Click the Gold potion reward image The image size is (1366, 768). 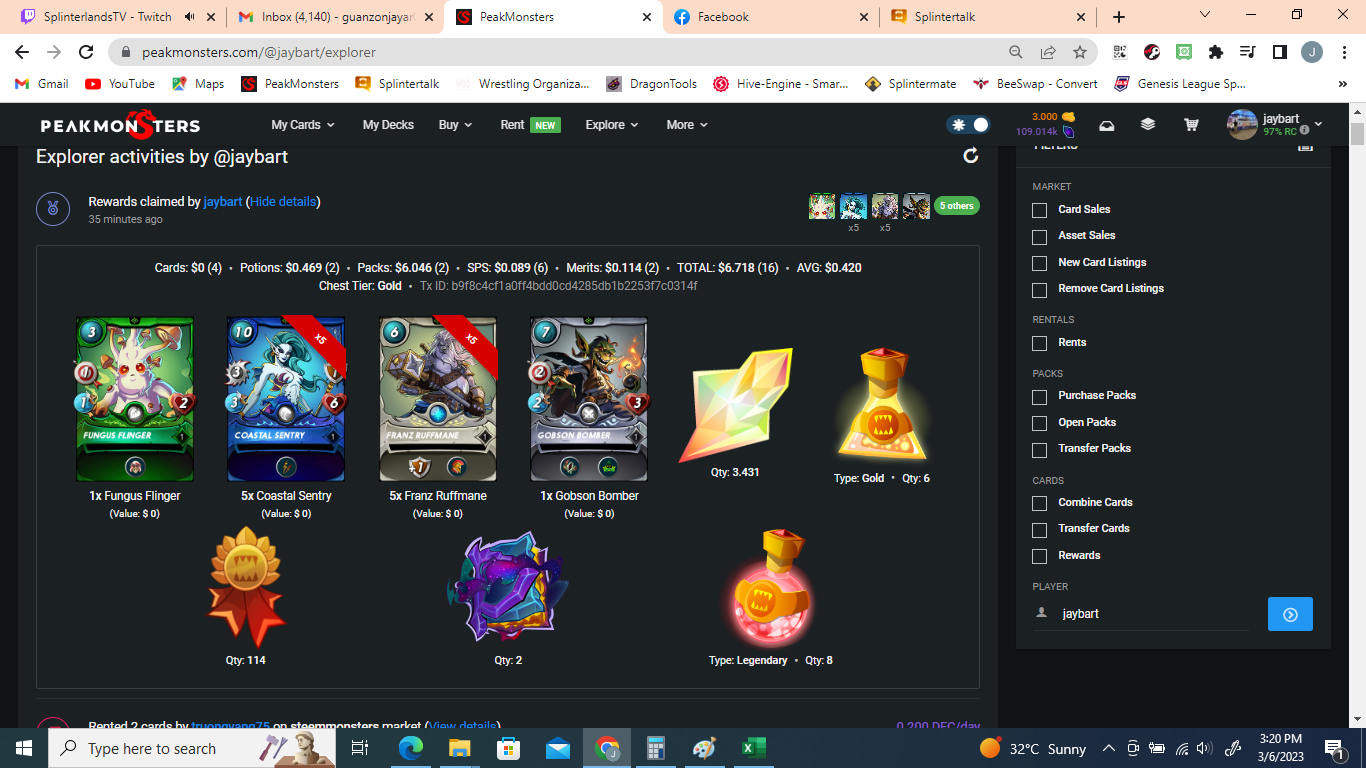point(882,405)
